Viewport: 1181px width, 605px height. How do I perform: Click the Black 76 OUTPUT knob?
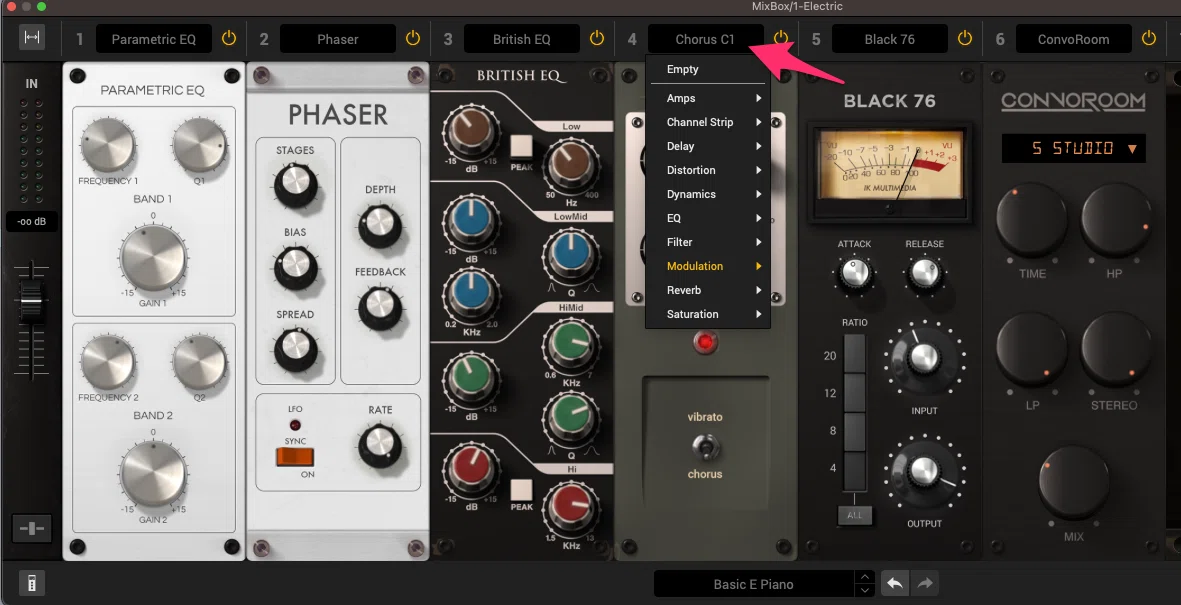(924, 470)
